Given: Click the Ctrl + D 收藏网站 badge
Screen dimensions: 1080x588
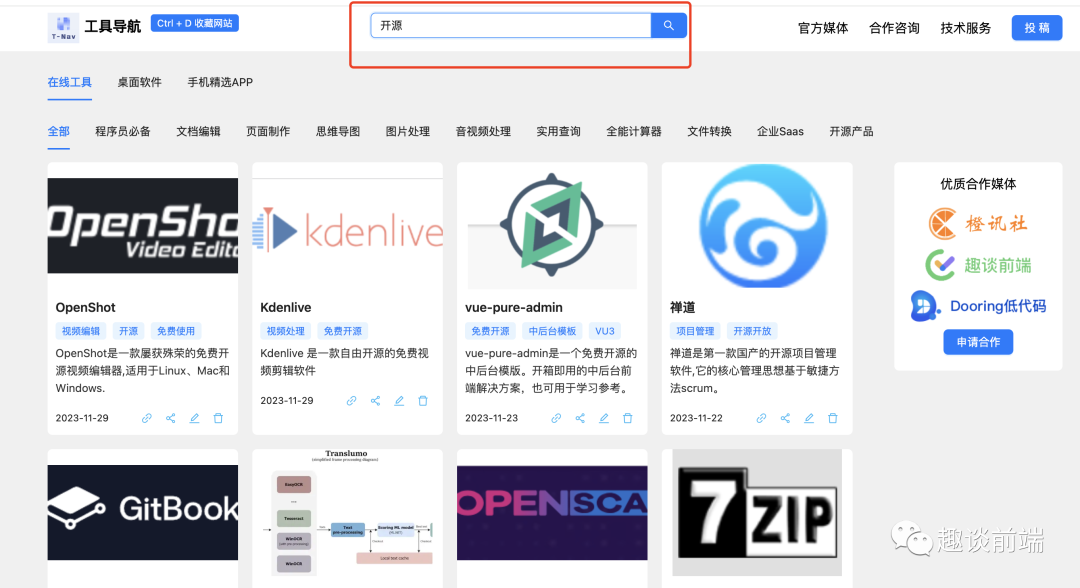Looking at the screenshot, I should click(195, 23).
